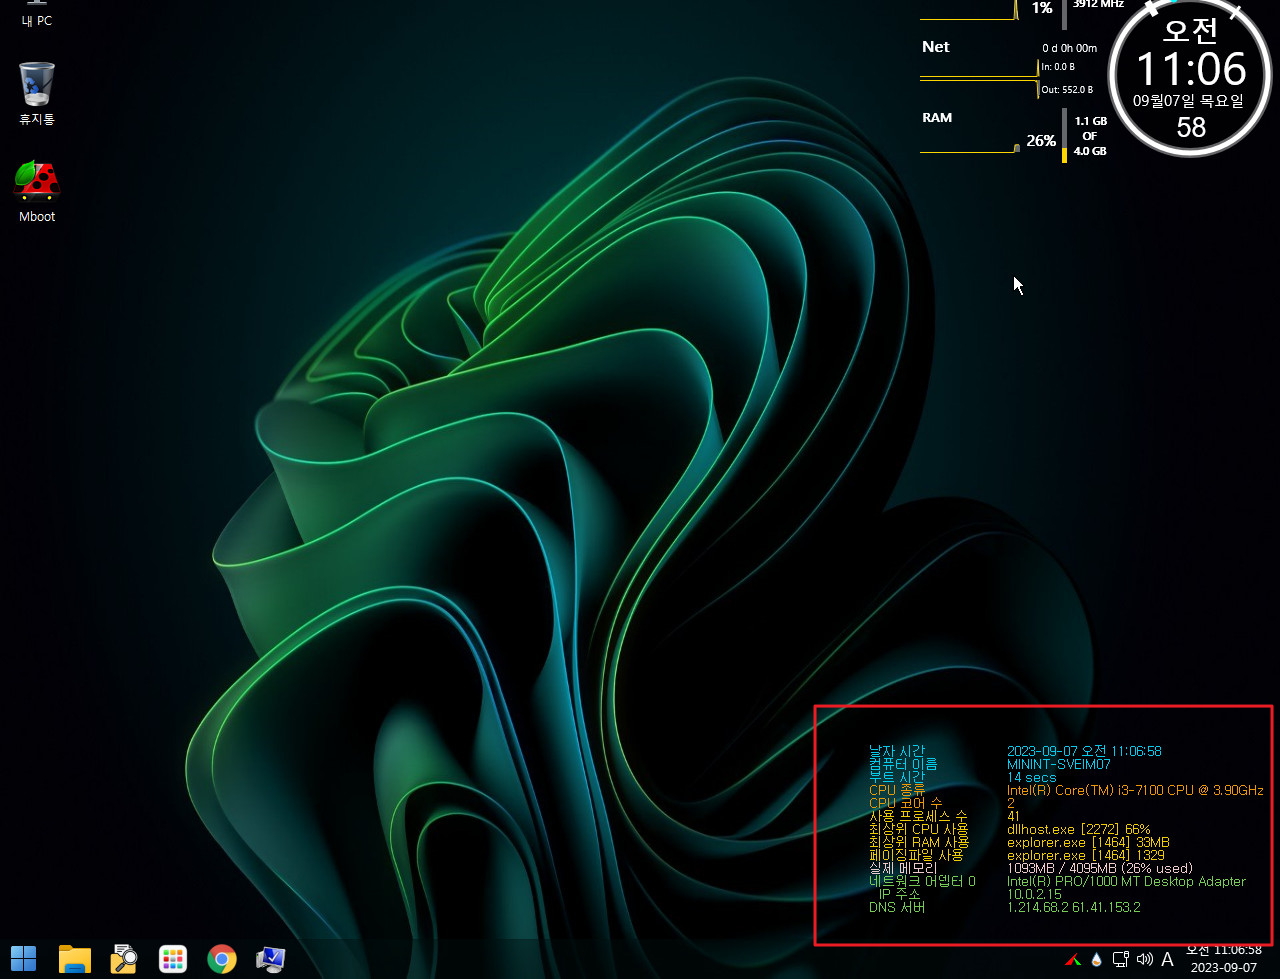Click the 26% RAM usage value
Image resolution: width=1280 pixels, height=979 pixels.
coord(1041,141)
